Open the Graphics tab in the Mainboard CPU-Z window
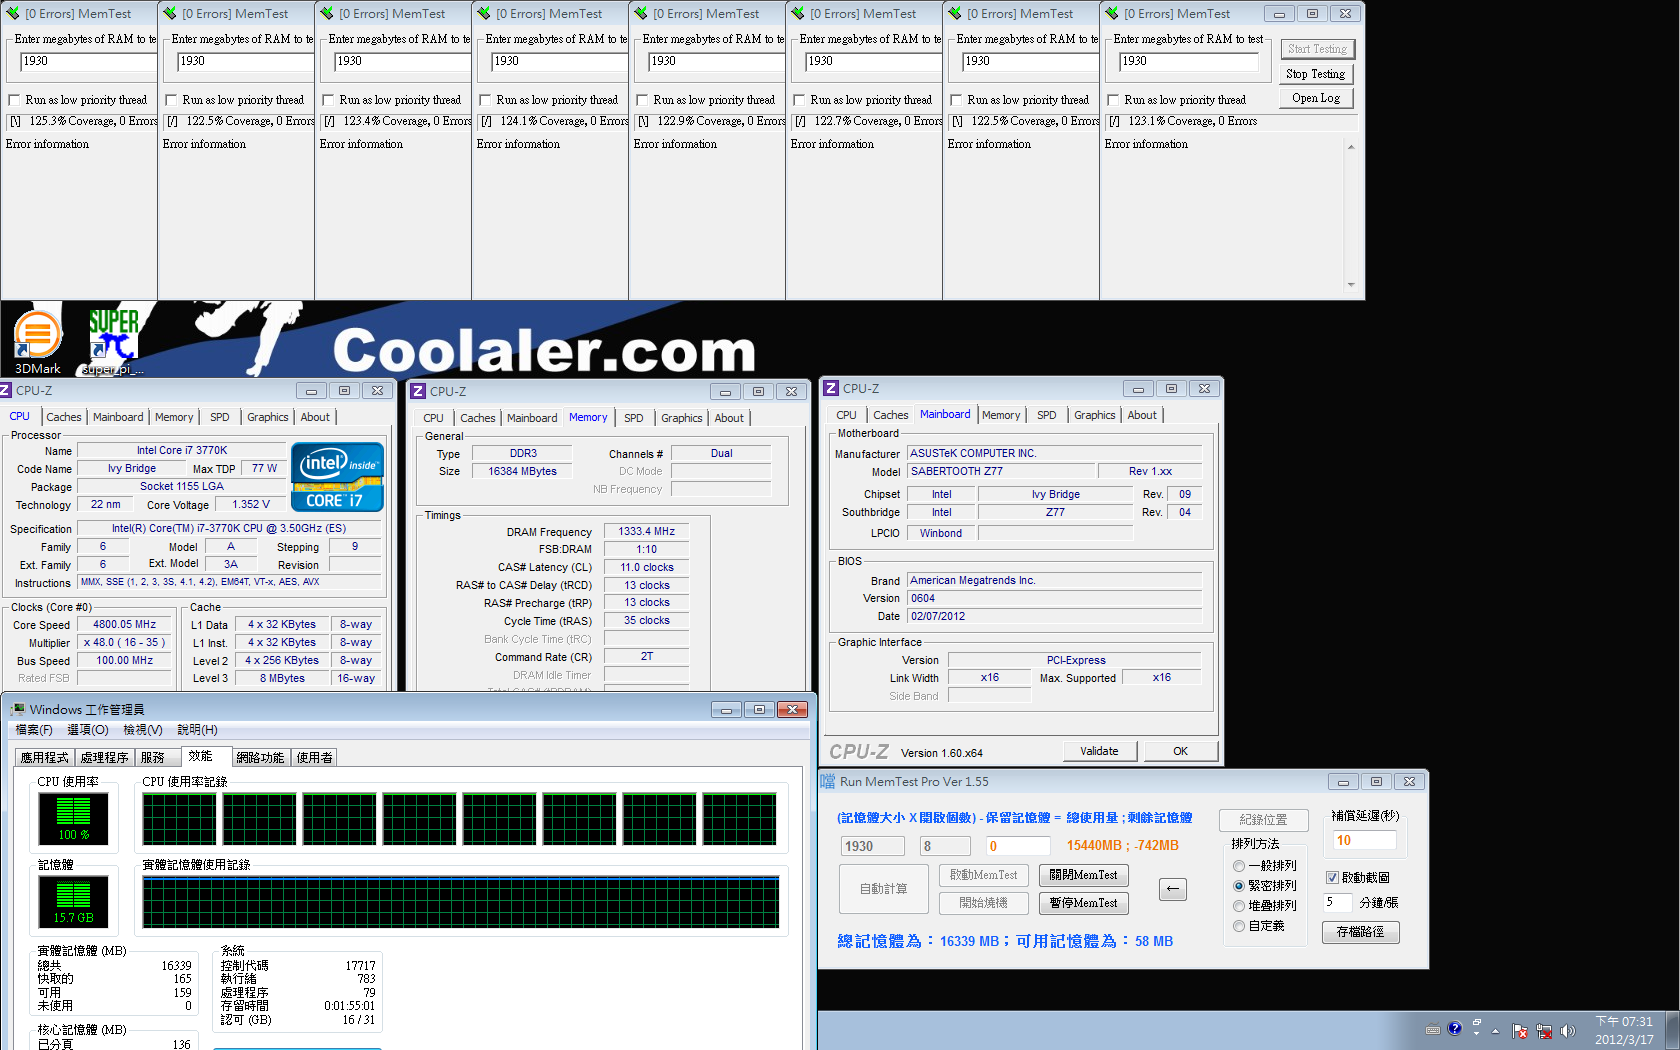The width and height of the screenshot is (1680, 1050). pyautogui.click(x=1094, y=415)
